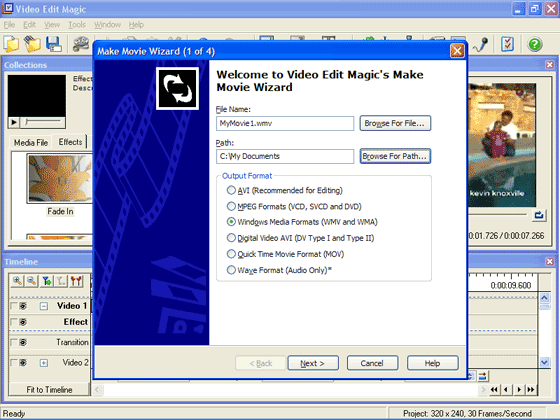Viewport: 560px width, 420px height.
Task: Click the File Name input field
Action: click(x=285, y=123)
